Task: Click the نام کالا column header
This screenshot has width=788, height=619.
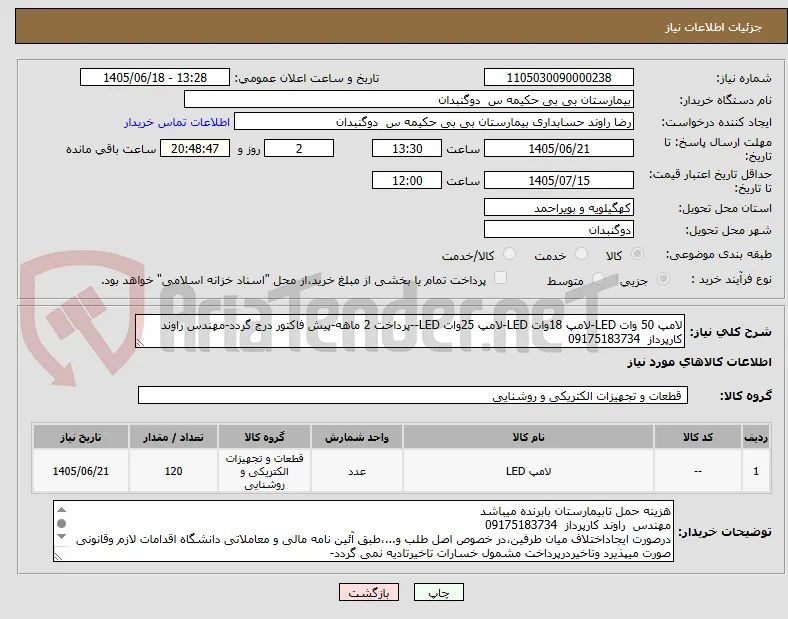Action: click(528, 437)
